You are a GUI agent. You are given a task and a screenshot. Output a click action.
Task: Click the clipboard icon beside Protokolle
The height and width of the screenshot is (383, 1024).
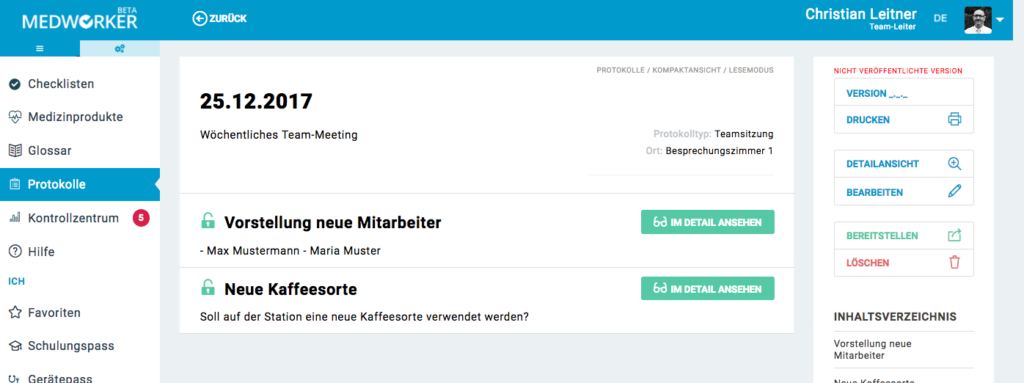[14, 184]
